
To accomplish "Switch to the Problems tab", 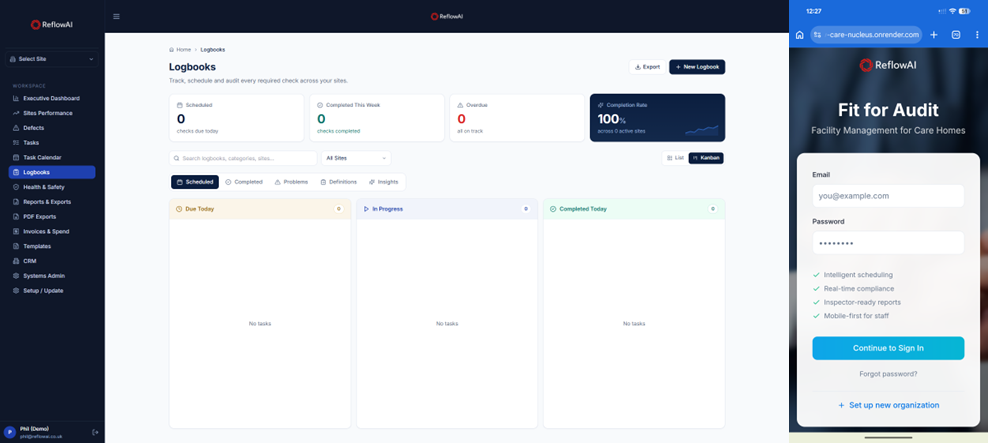I will [x=291, y=182].
